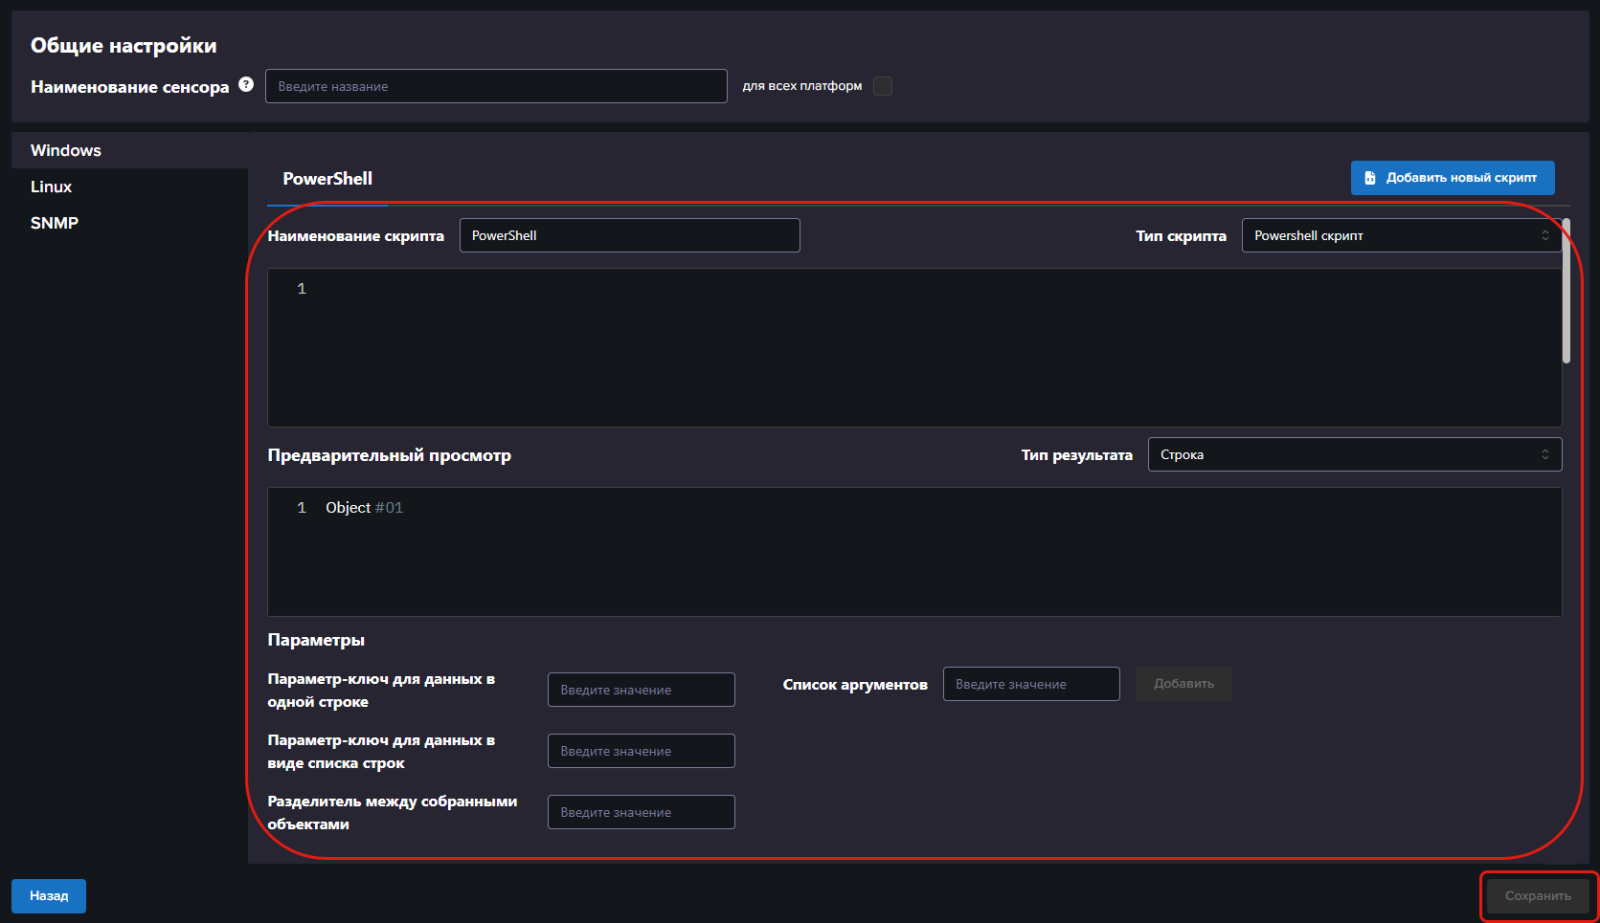This screenshot has height=923, width=1600.
Task: Enable the для всех платформ checkbox
Action: click(x=883, y=86)
